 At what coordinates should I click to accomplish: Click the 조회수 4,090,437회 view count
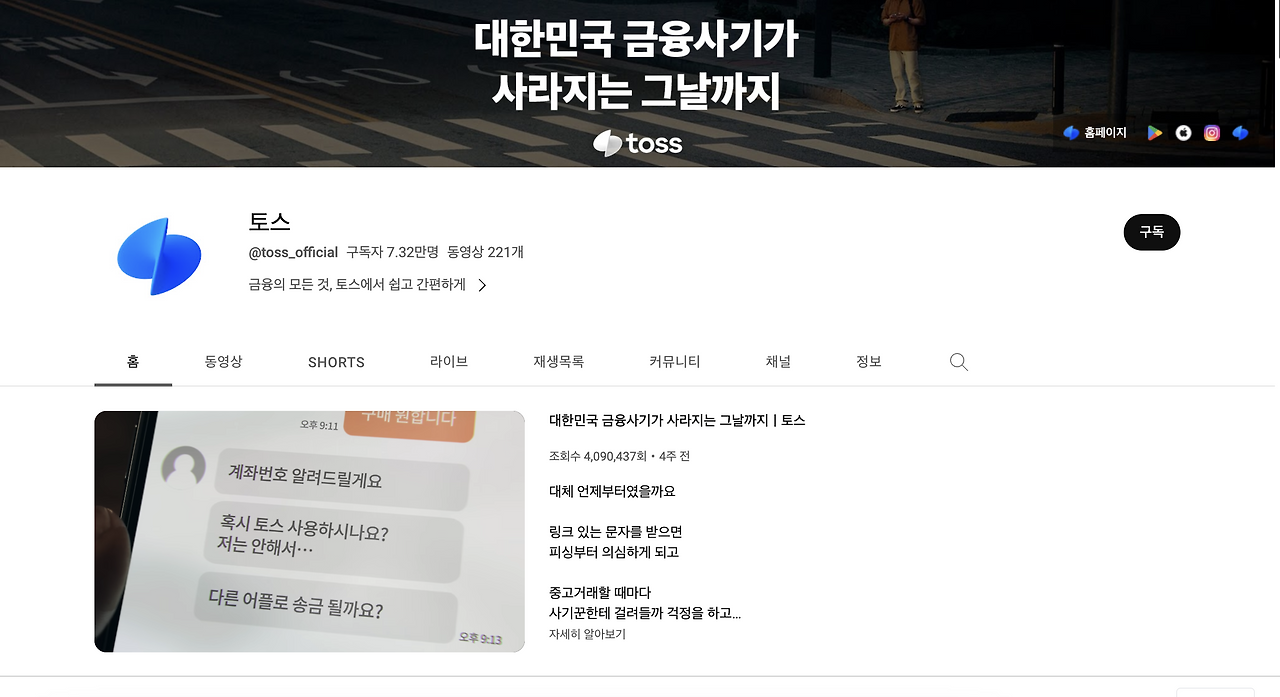point(596,456)
